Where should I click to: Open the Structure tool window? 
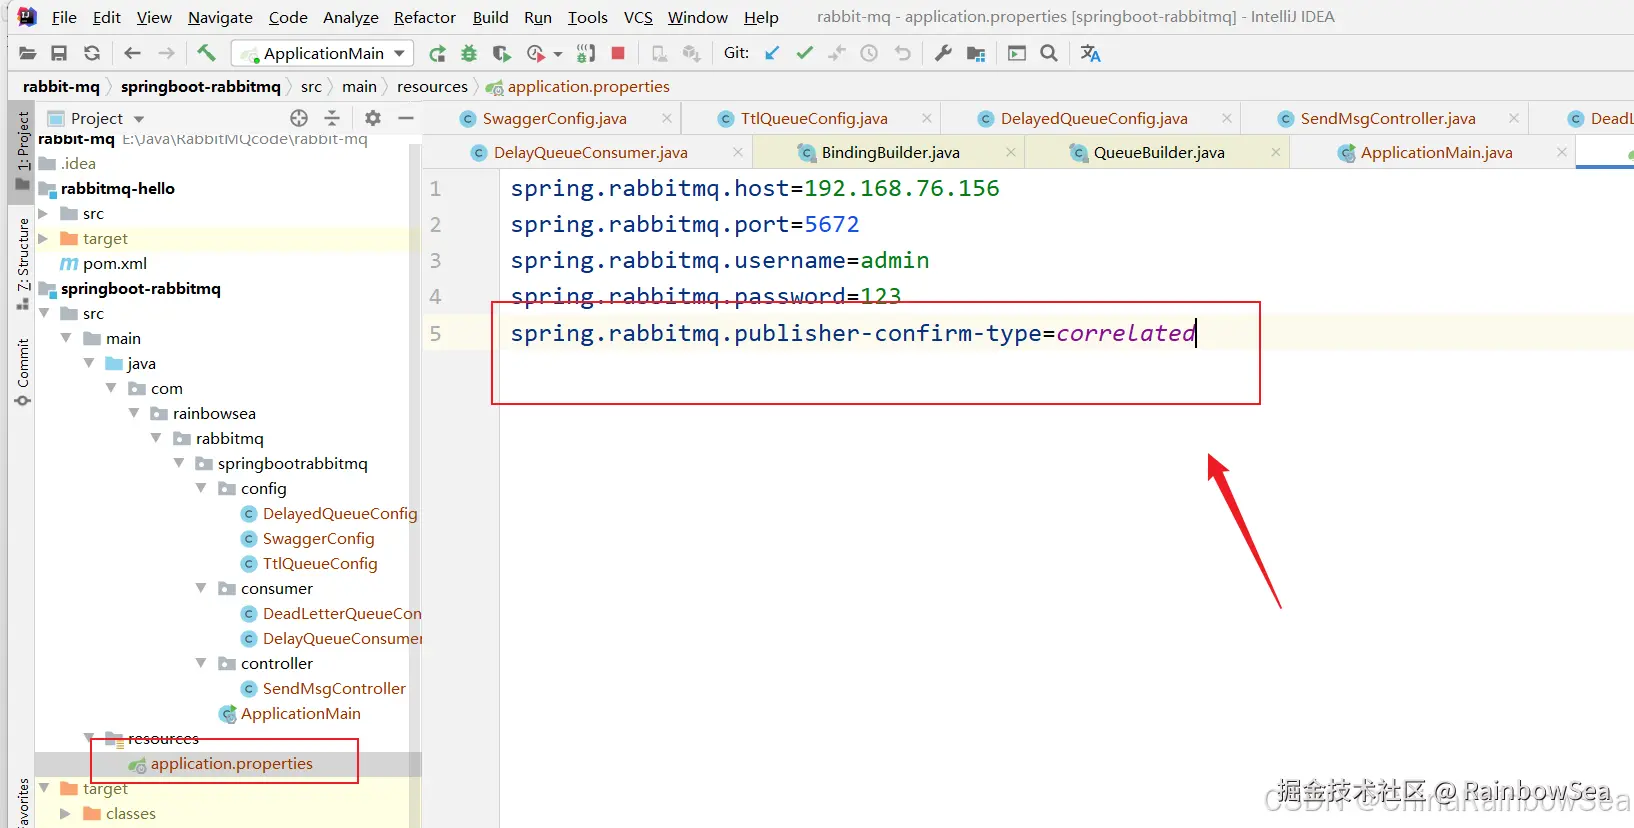pyautogui.click(x=22, y=262)
